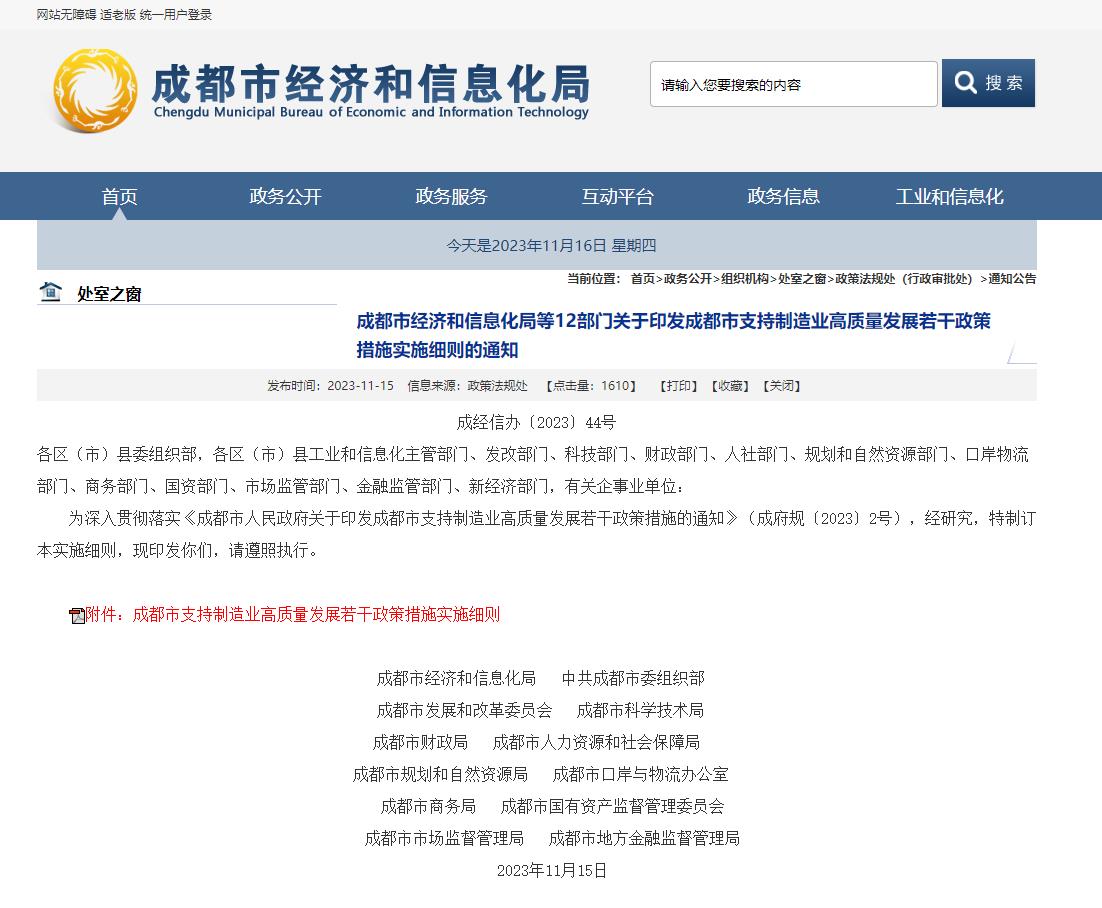Open the attachment file icon
This screenshot has height=908, width=1102.
point(77,616)
